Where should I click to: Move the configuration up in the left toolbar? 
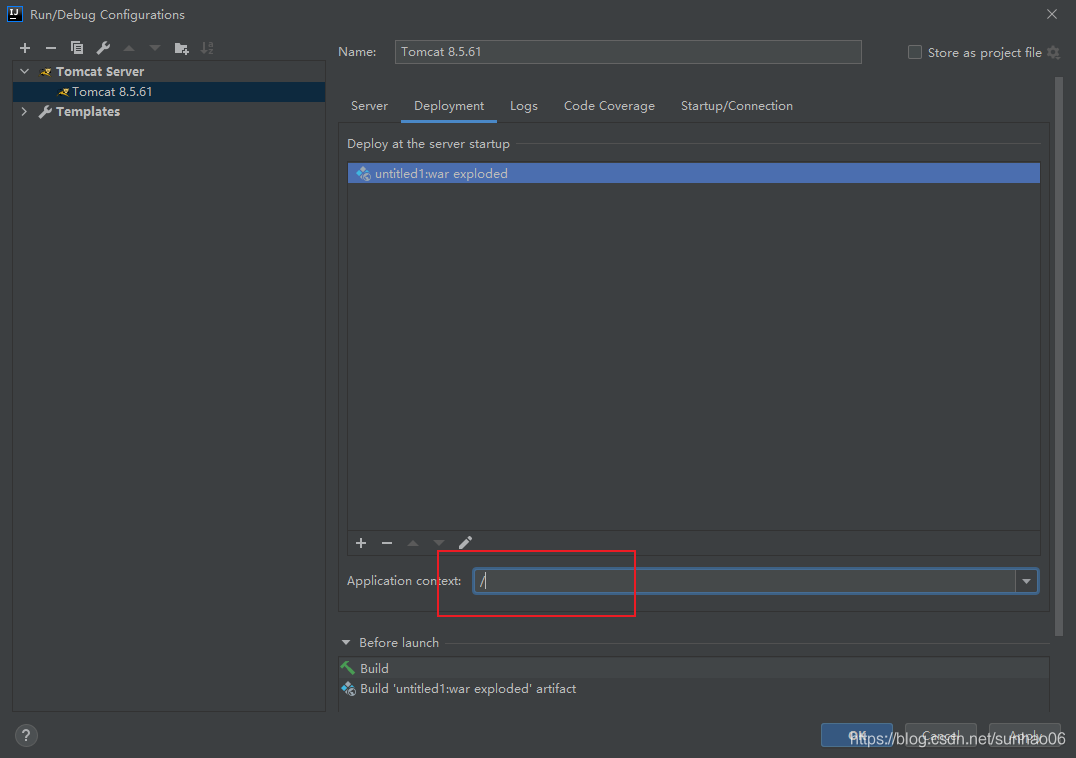pos(129,48)
